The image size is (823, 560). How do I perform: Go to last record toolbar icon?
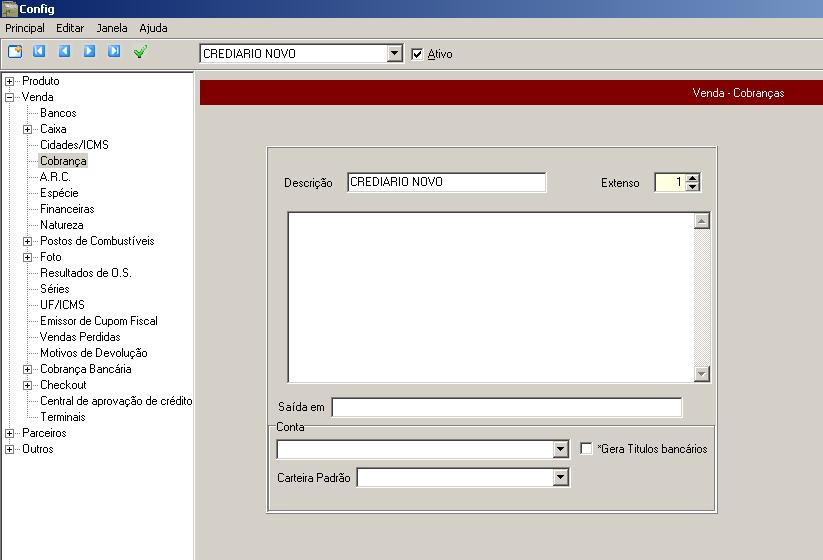(114, 51)
